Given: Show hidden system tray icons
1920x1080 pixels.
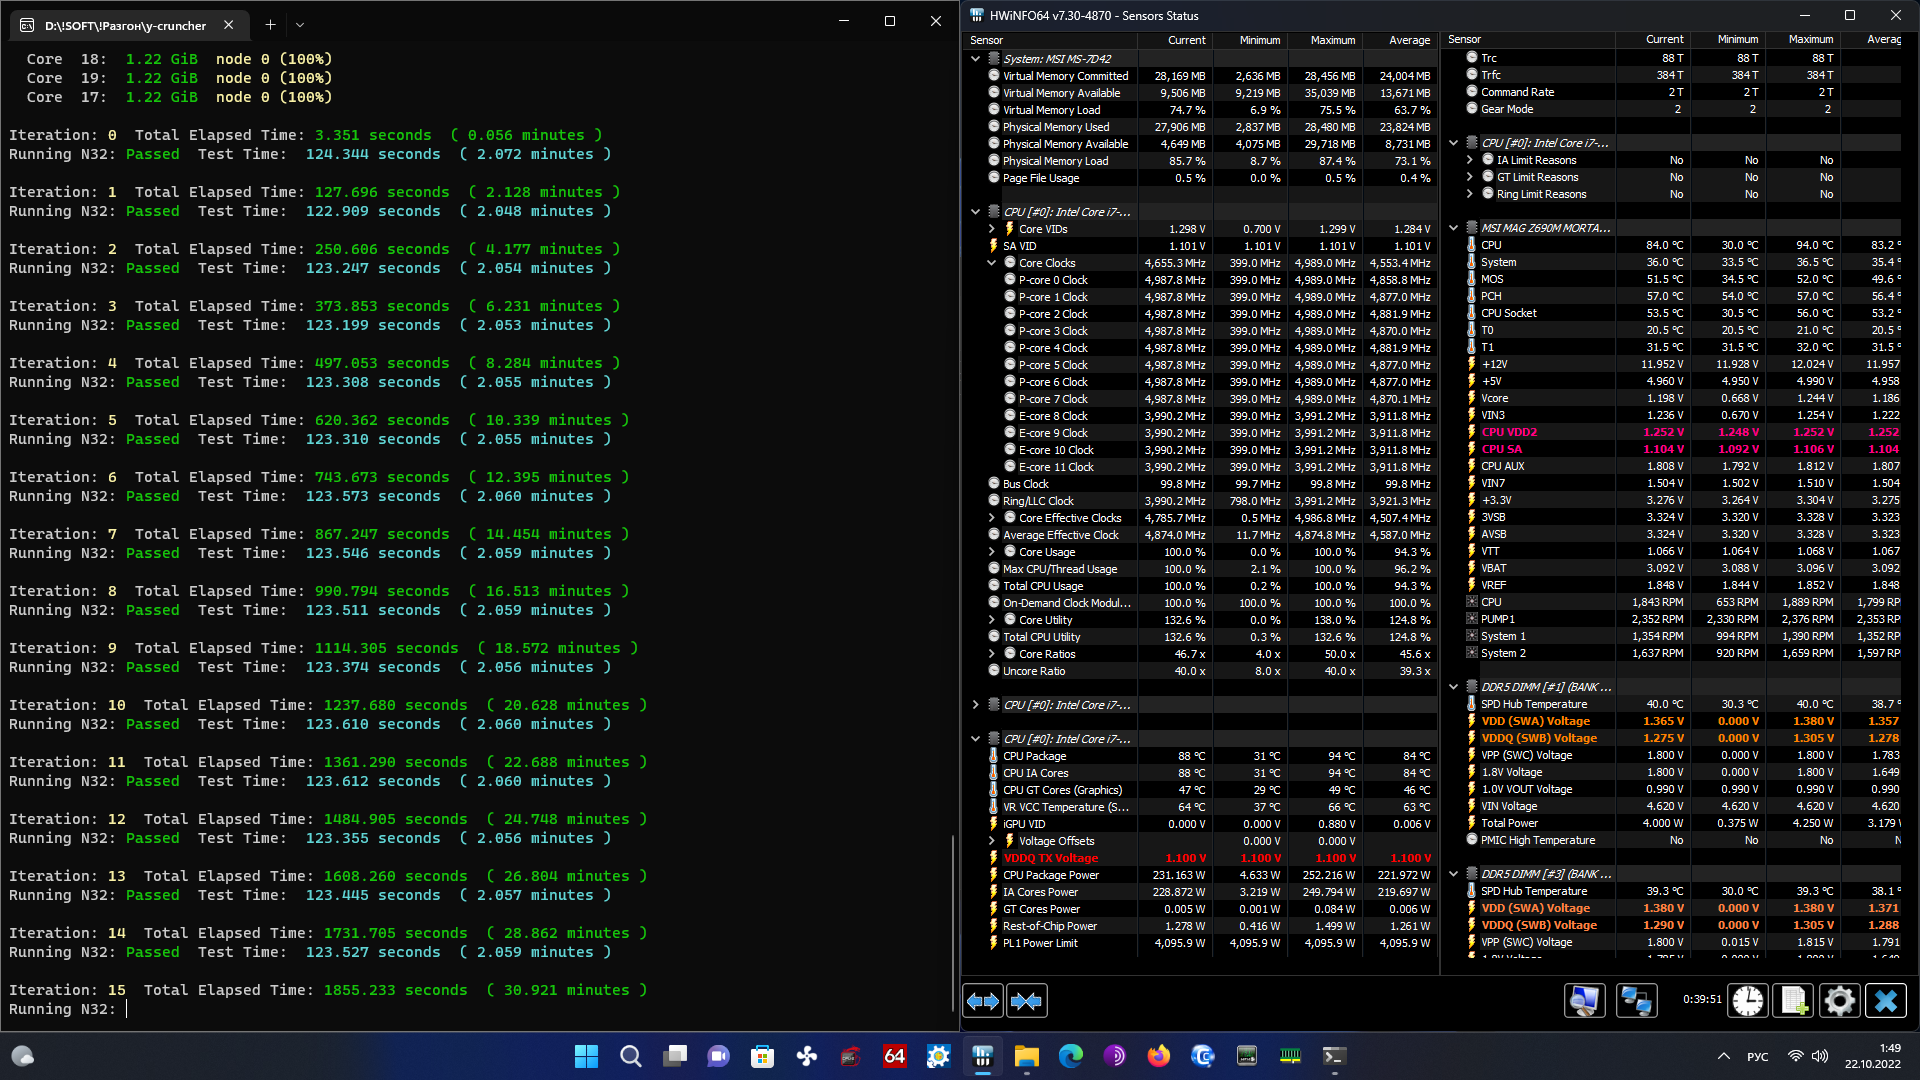Looking at the screenshot, I should coord(1723,1056).
